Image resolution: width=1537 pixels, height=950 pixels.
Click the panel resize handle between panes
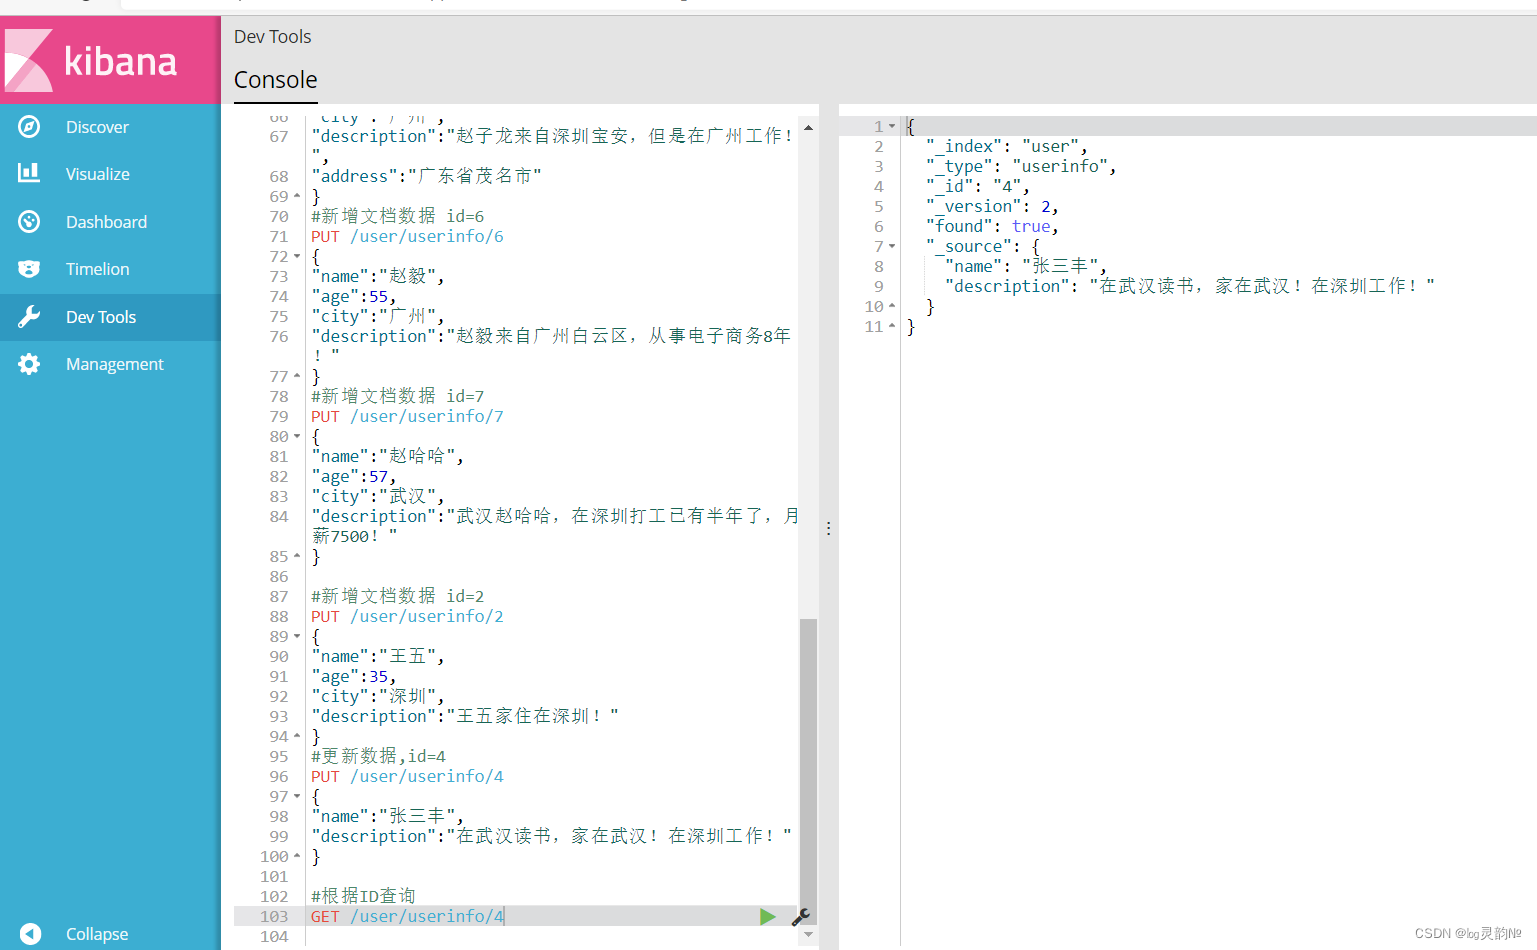(829, 527)
